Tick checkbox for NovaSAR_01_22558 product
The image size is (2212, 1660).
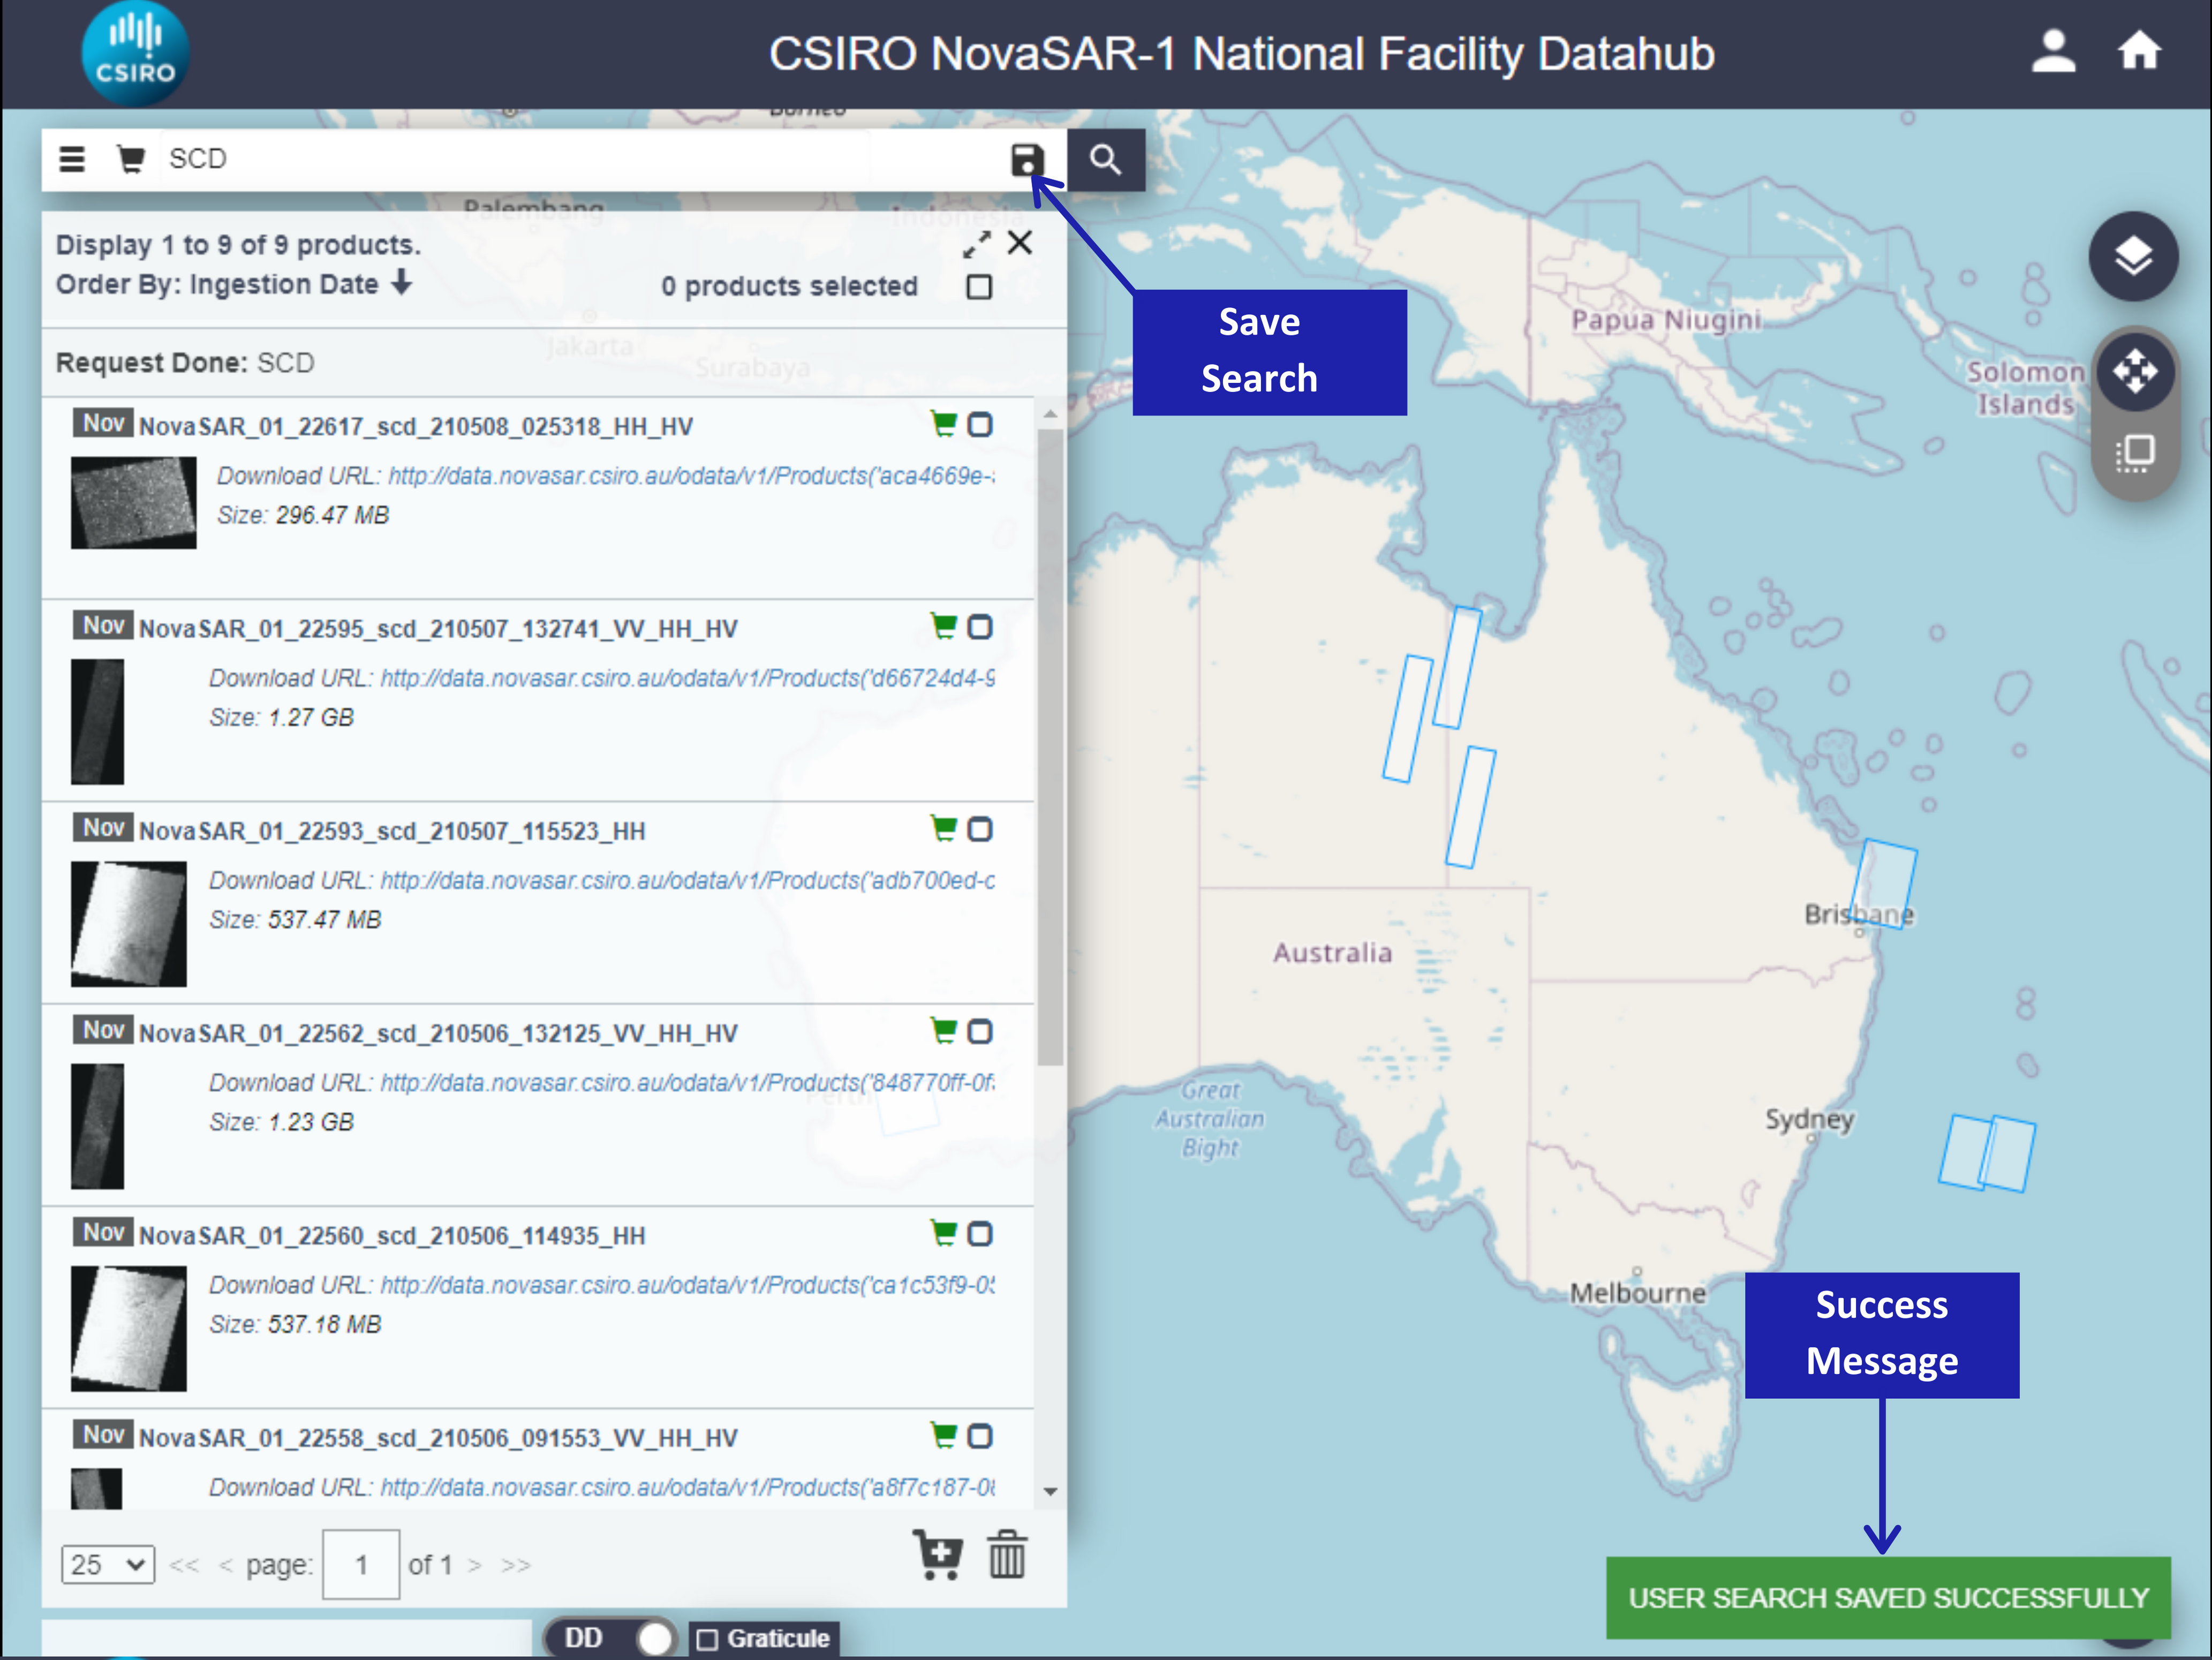tap(980, 1436)
